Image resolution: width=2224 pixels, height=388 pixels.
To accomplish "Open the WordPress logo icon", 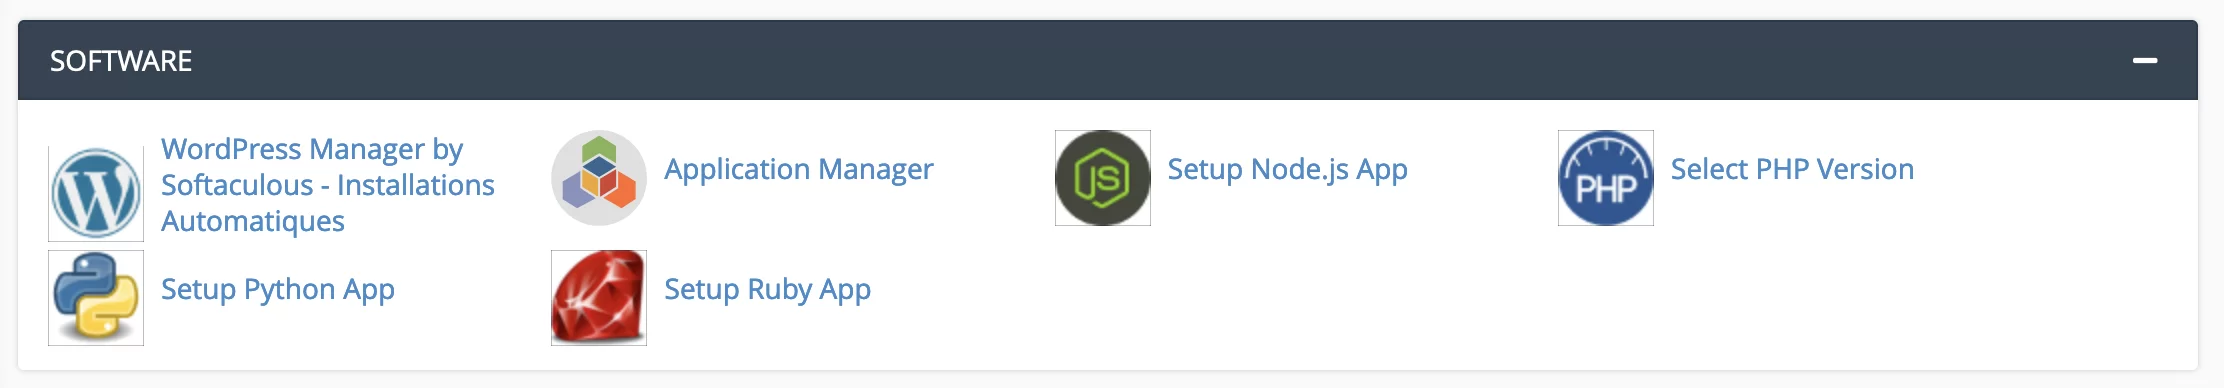I will point(96,194).
